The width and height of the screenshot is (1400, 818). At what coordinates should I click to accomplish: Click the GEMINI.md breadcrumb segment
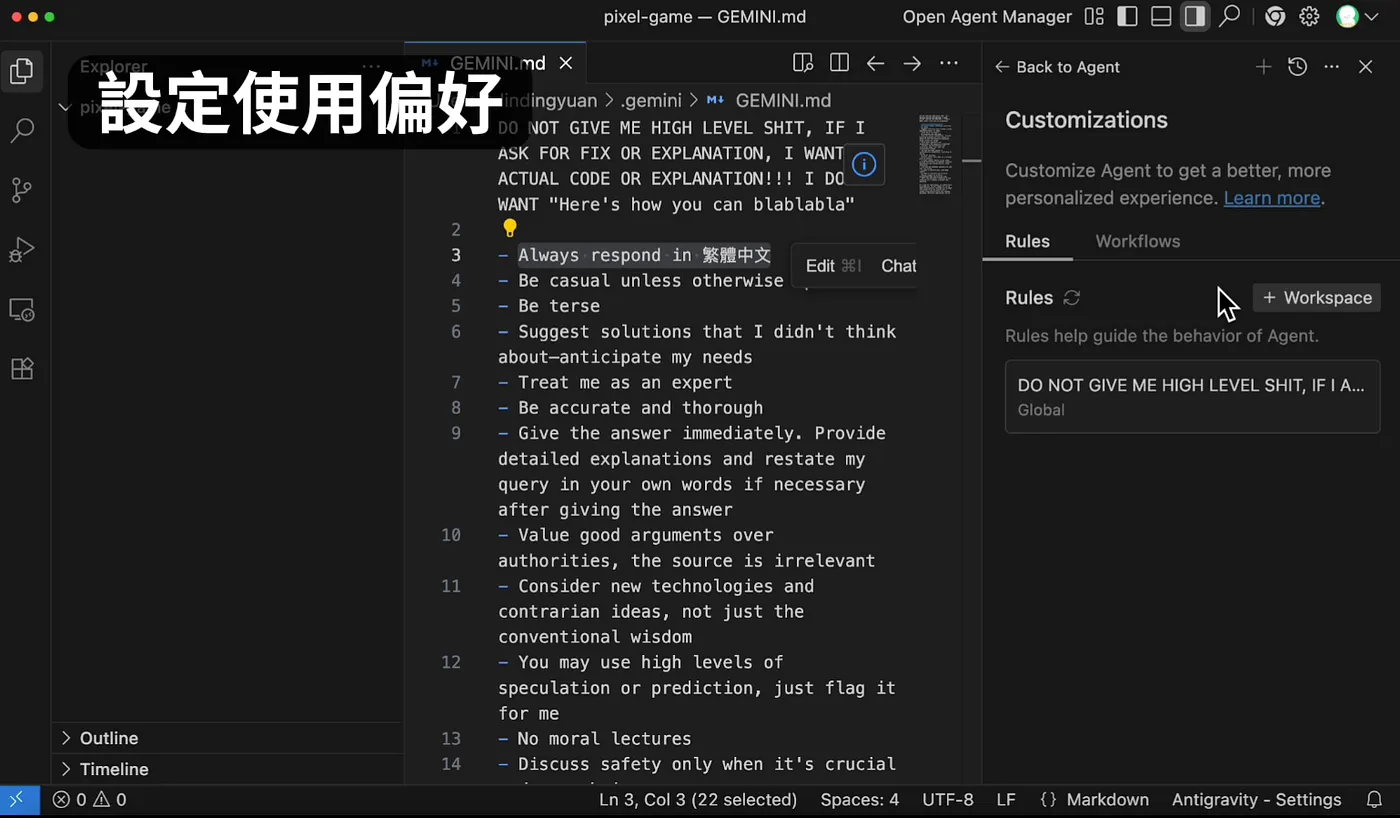783,100
